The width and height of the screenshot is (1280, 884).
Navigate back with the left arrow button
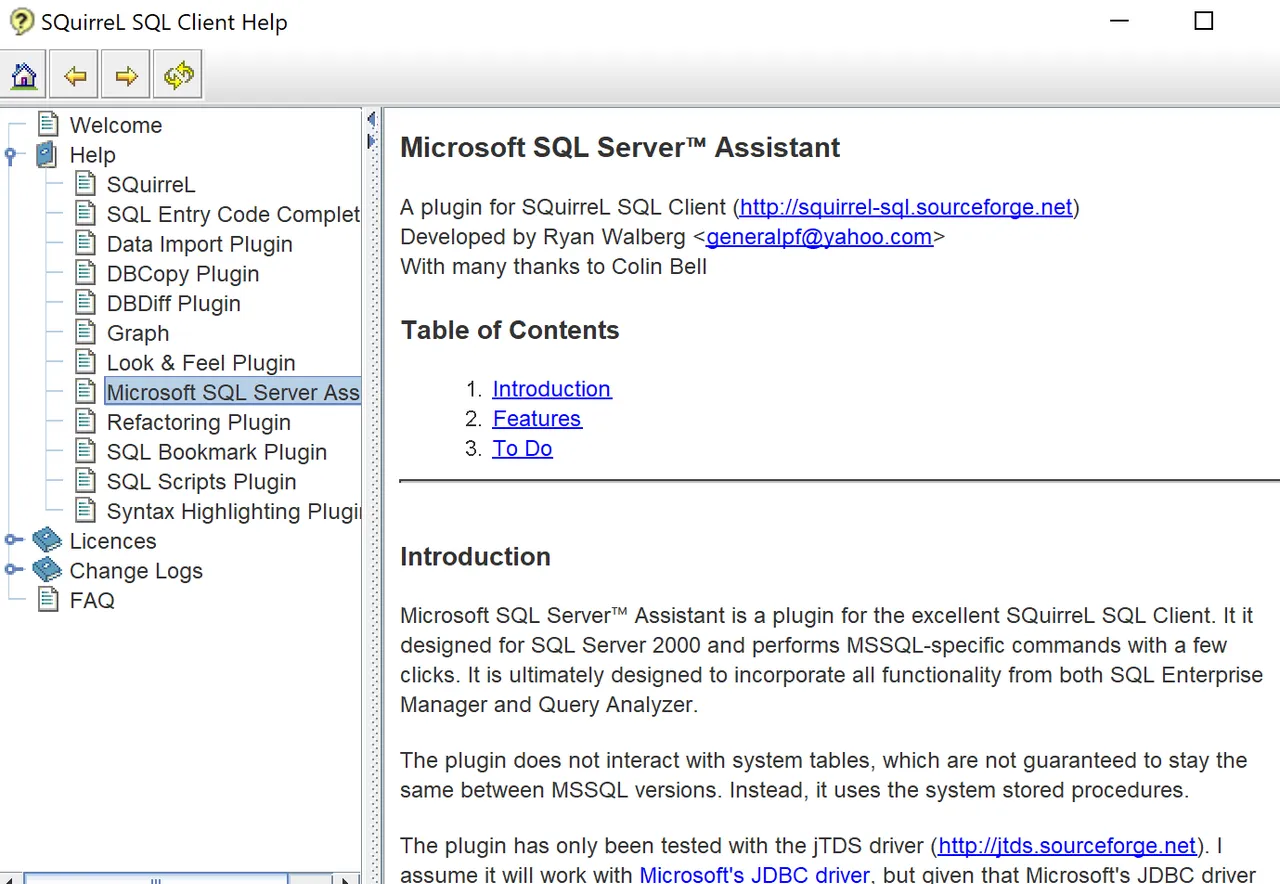(x=75, y=75)
